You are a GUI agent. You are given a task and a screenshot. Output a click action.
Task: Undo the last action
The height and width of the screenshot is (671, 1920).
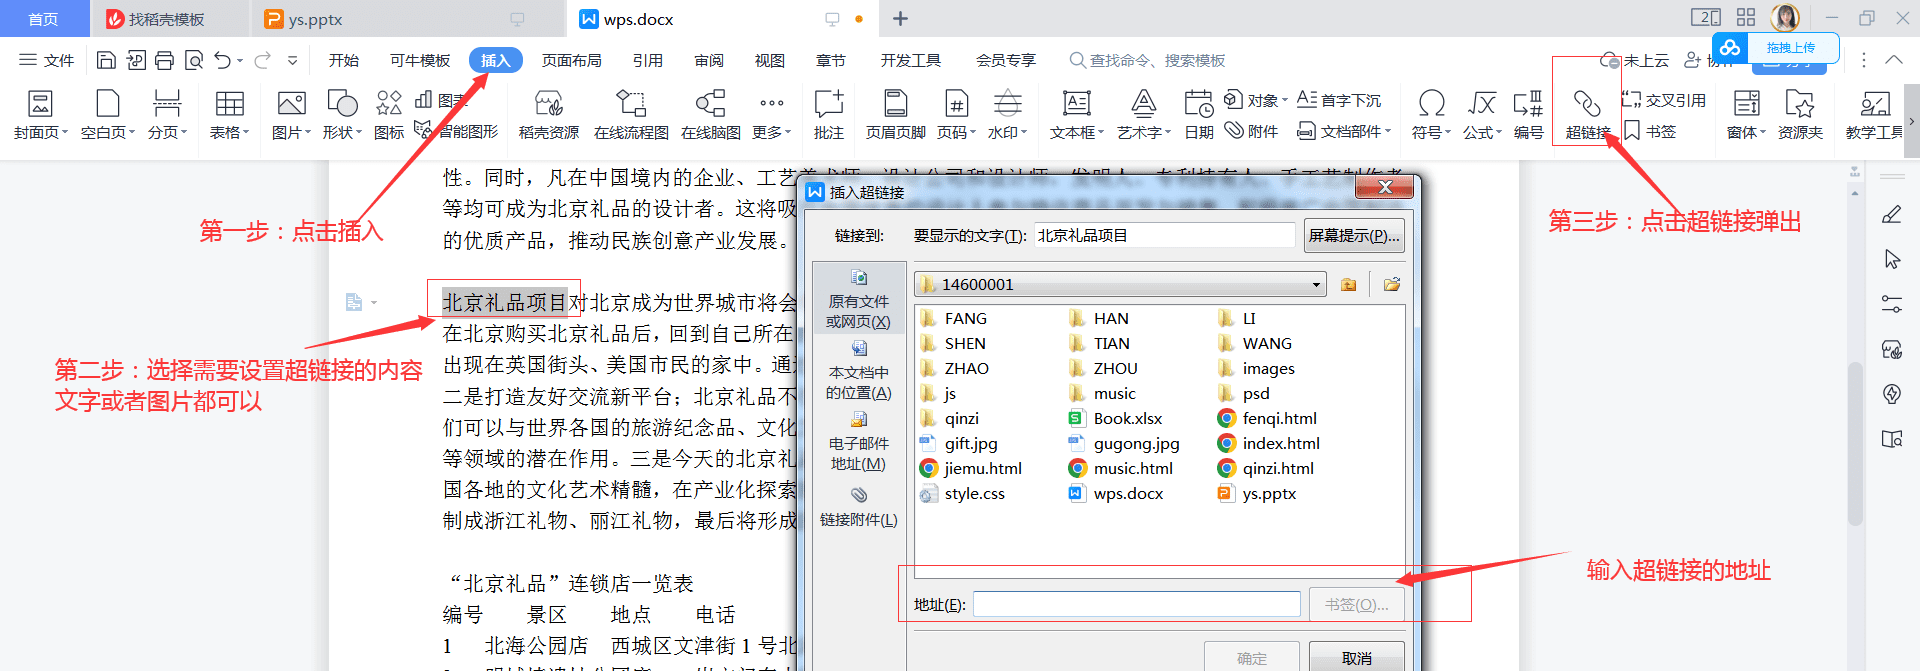(223, 60)
